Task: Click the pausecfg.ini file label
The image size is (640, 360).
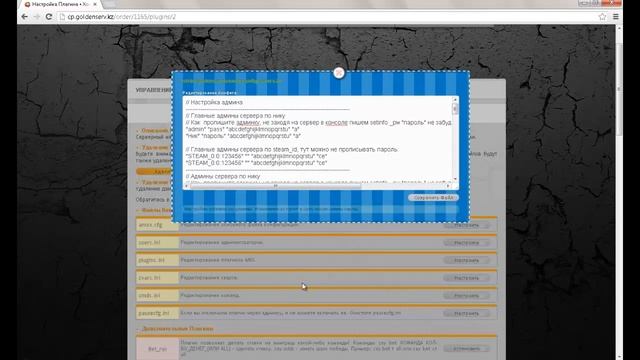Action: (x=153, y=313)
